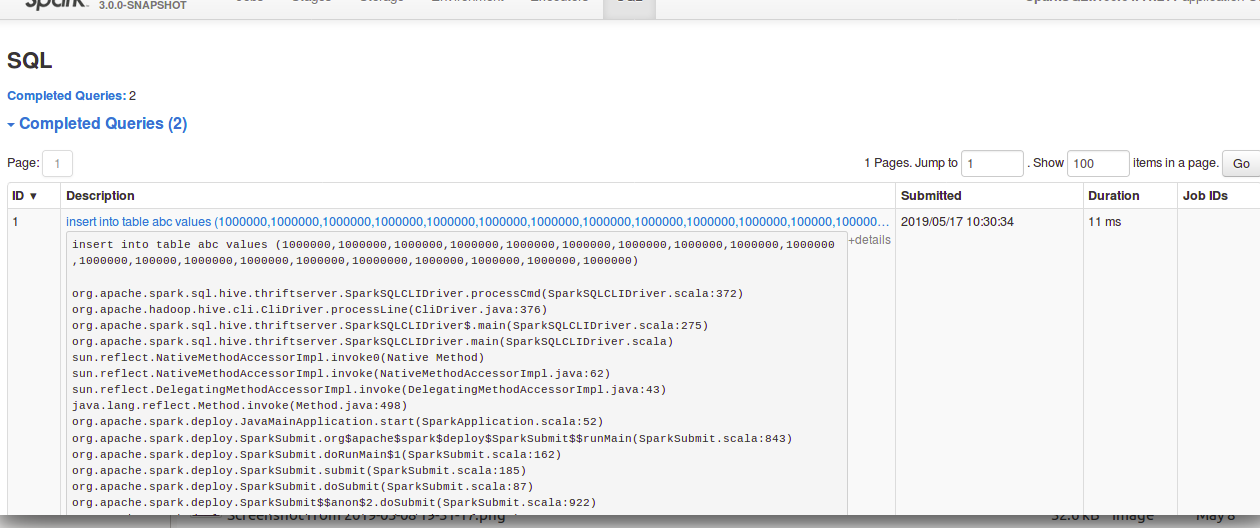The image size is (1260, 528).
Task: Select the SparkSubmit$$runMain(SparkSubmit.scala:843) line
Action: (432, 438)
